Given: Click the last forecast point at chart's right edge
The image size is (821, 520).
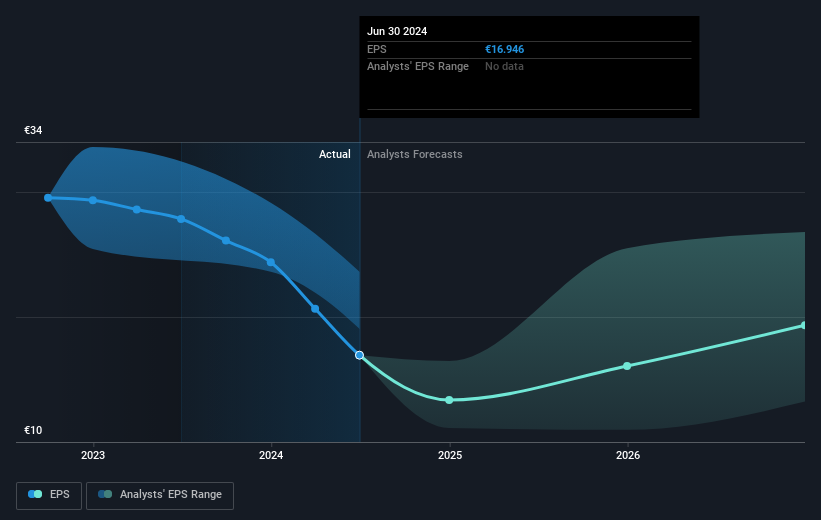Looking at the screenshot, I should [804, 326].
